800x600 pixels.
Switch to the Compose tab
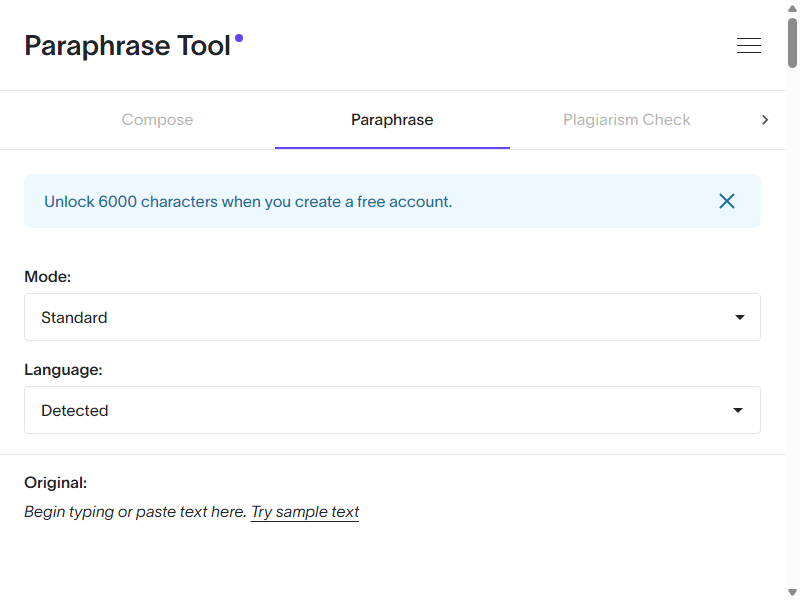[157, 120]
